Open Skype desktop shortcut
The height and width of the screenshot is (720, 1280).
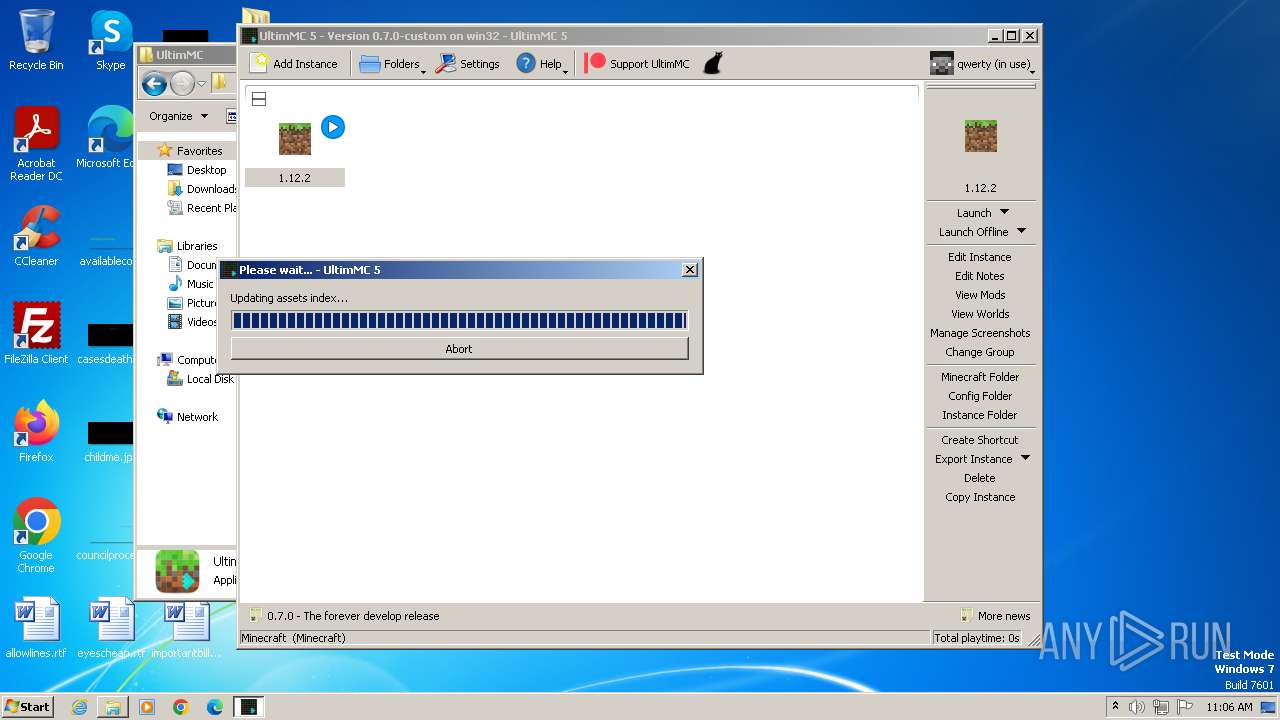coord(110,40)
